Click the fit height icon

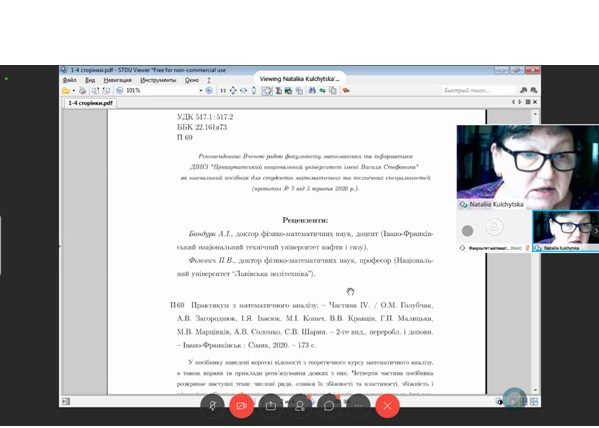point(254,91)
